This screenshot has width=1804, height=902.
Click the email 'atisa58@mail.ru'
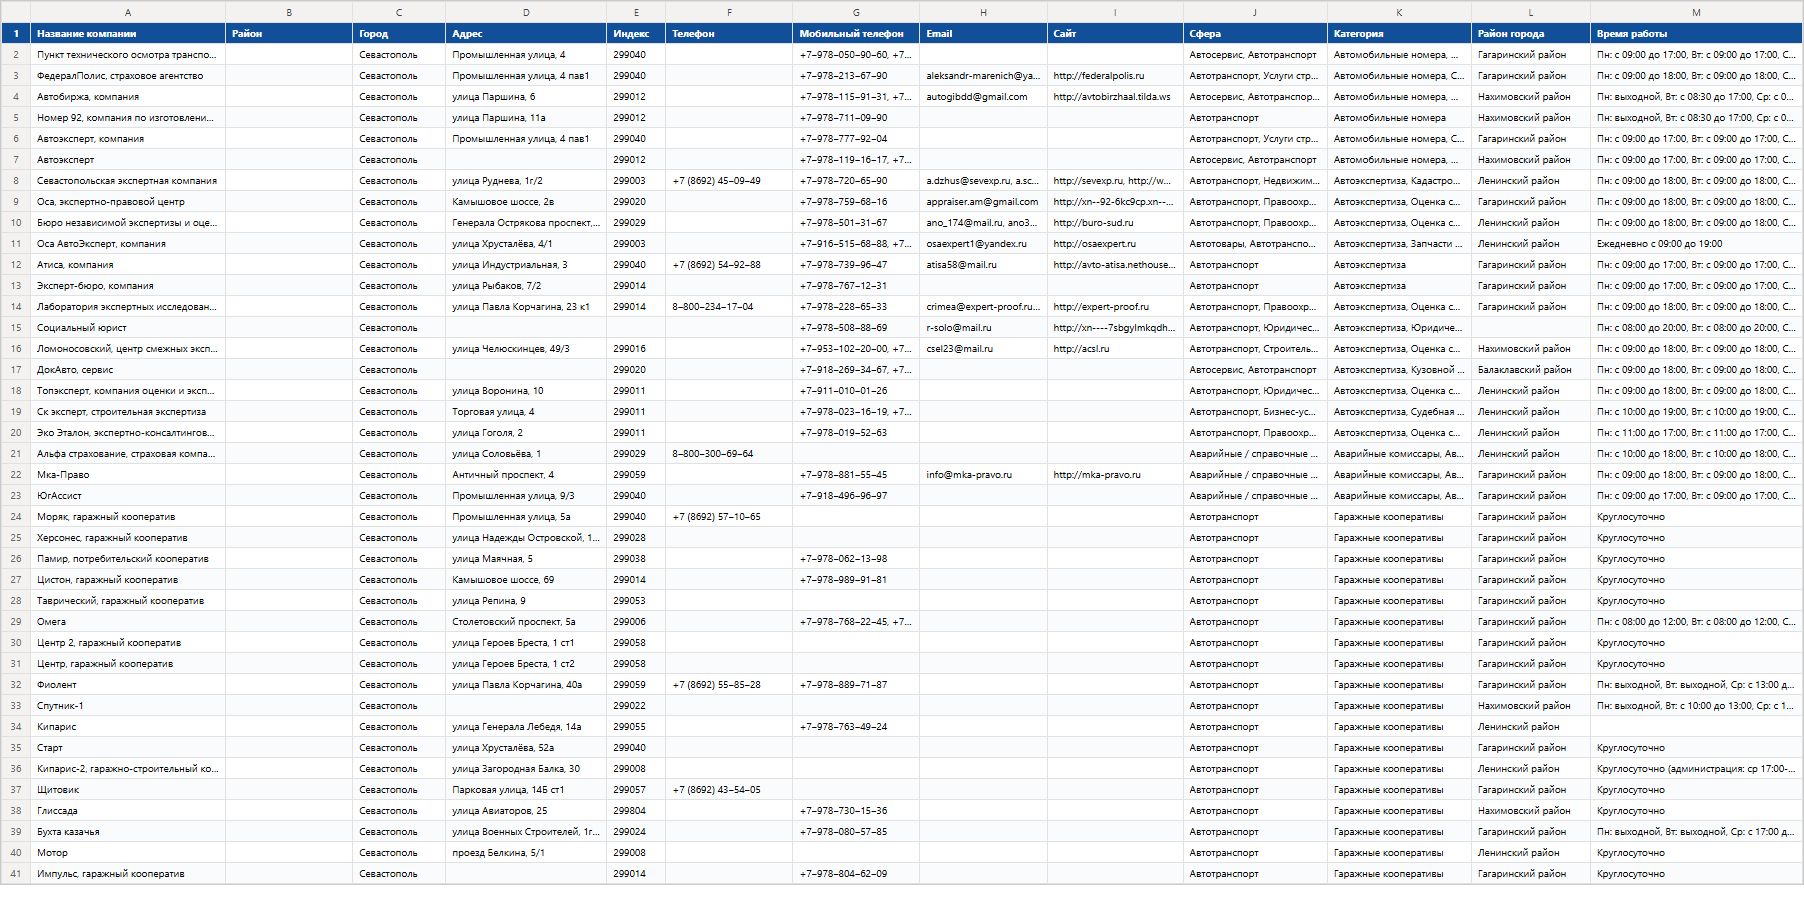click(x=983, y=265)
